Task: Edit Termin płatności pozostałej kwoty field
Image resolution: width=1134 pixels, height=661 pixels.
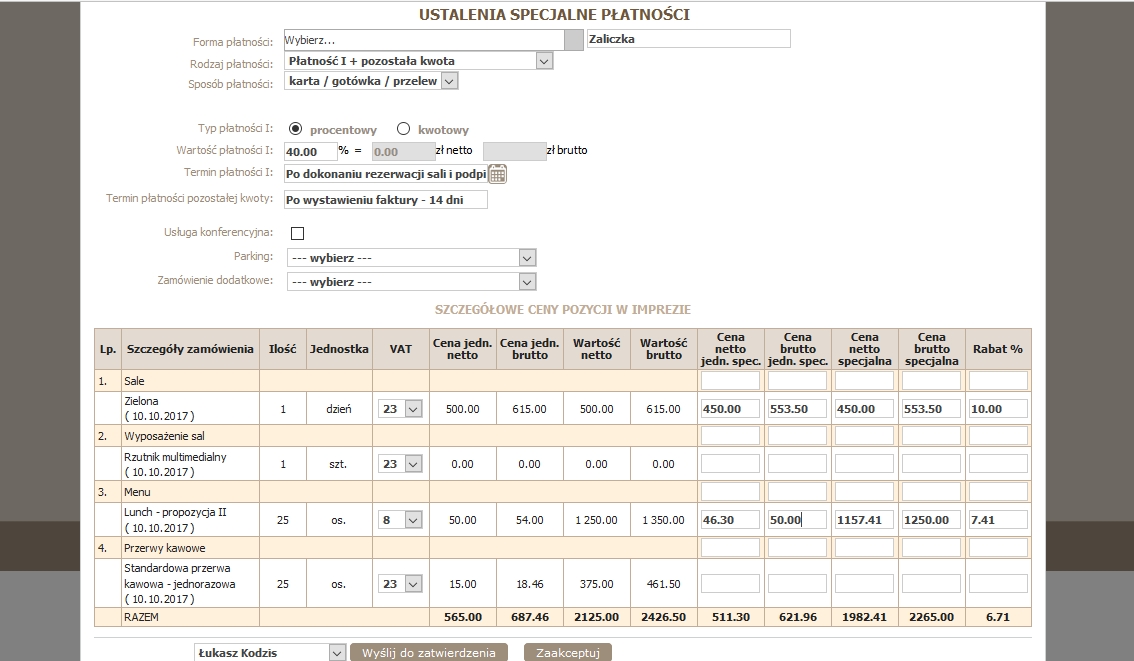Action: 385,200
